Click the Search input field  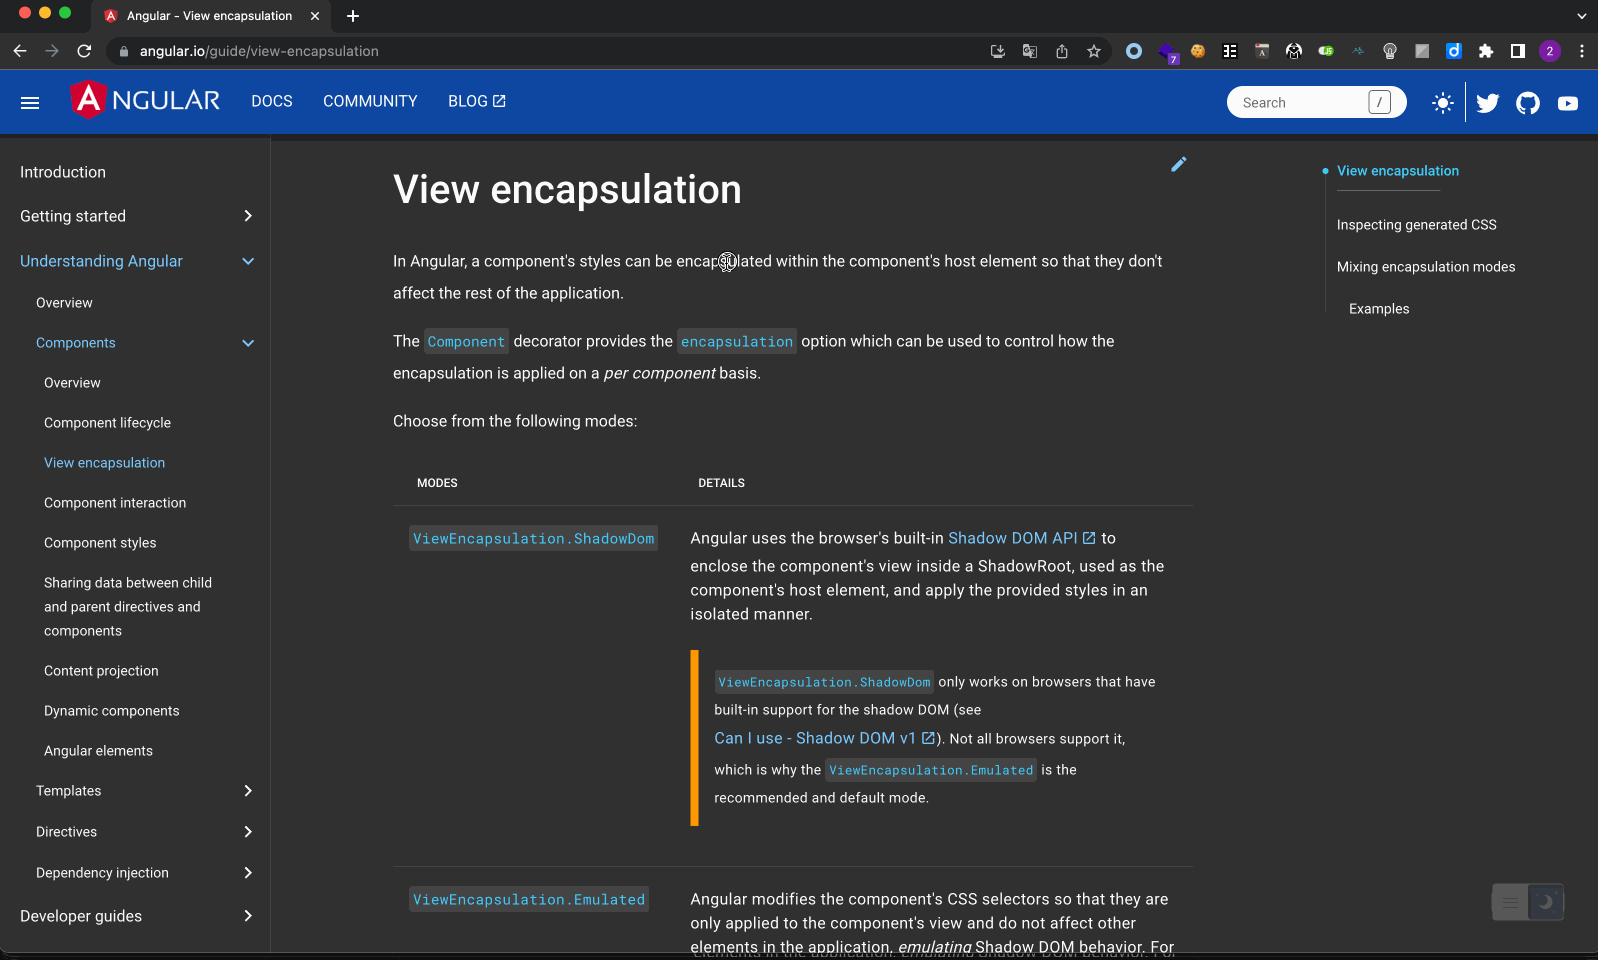[x=1300, y=102]
